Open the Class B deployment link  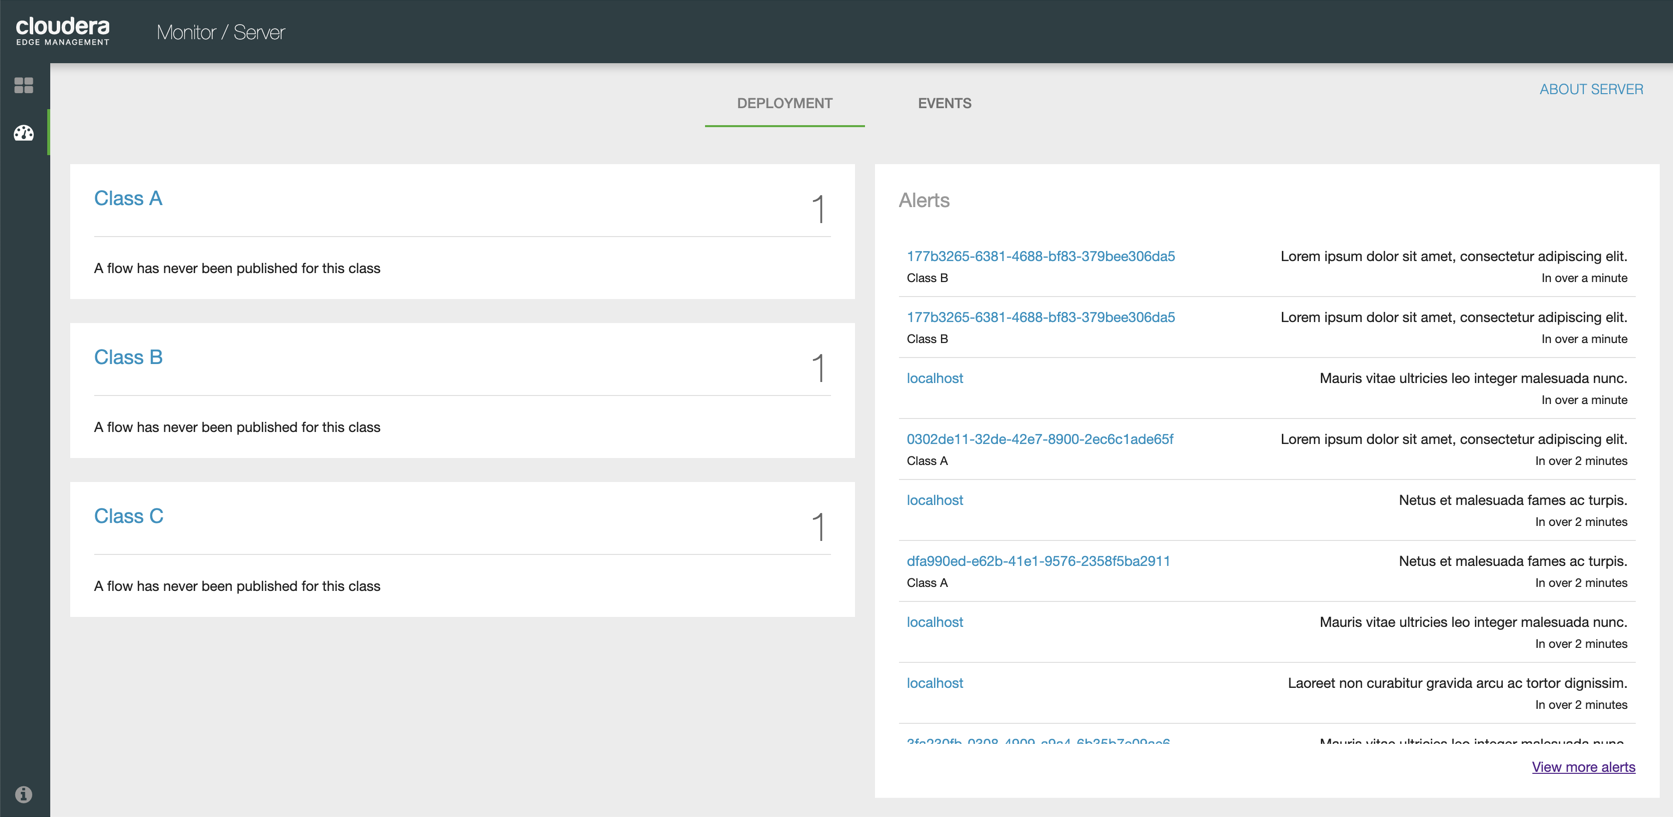pos(128,357)
